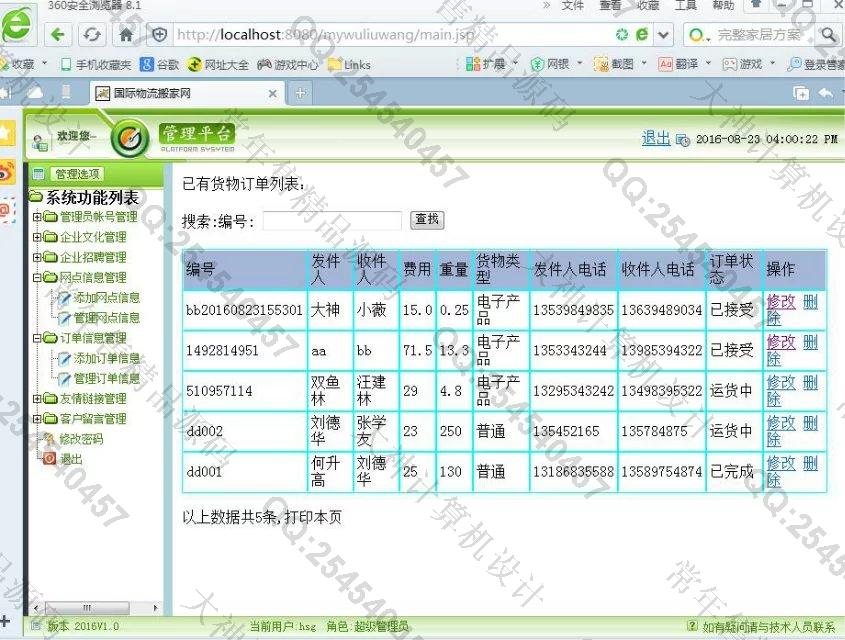Click the 编号 search input field
845x640 pixels.
coord(332,220)
